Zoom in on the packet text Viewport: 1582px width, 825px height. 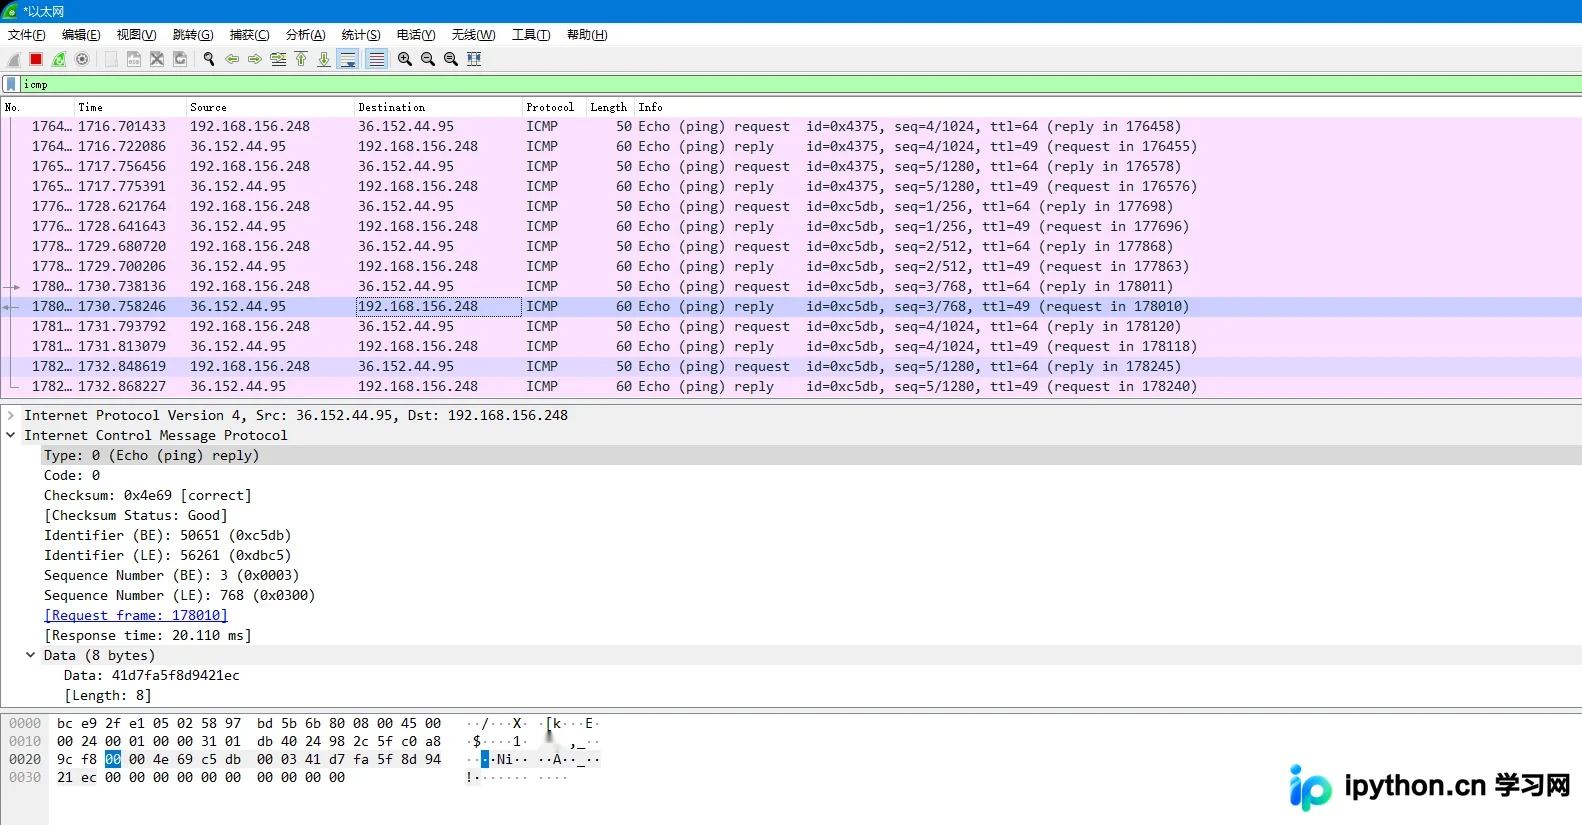pyautogui.click(x=405, y=59)
